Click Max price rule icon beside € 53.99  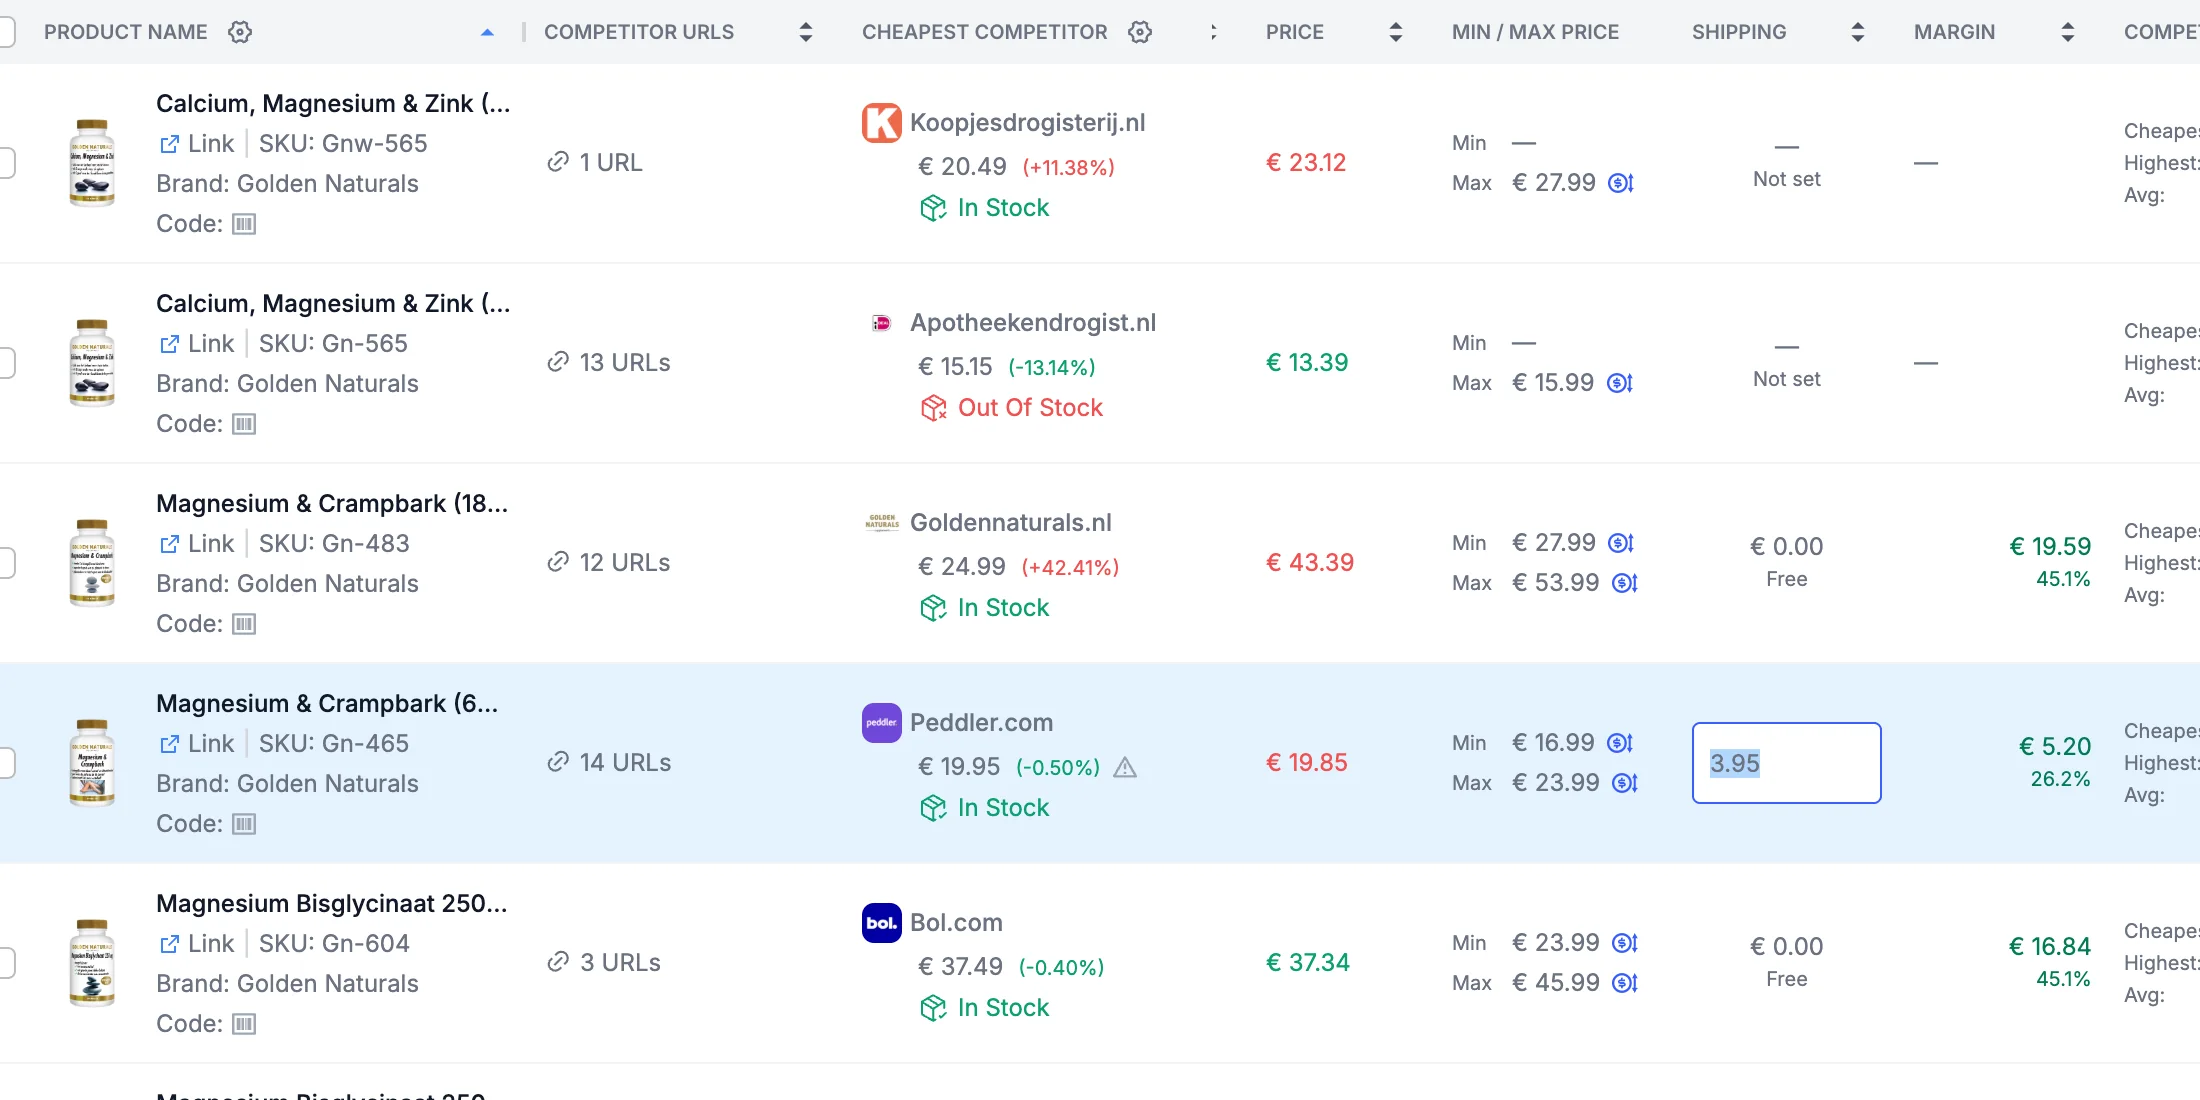[x=1625, y=583]
